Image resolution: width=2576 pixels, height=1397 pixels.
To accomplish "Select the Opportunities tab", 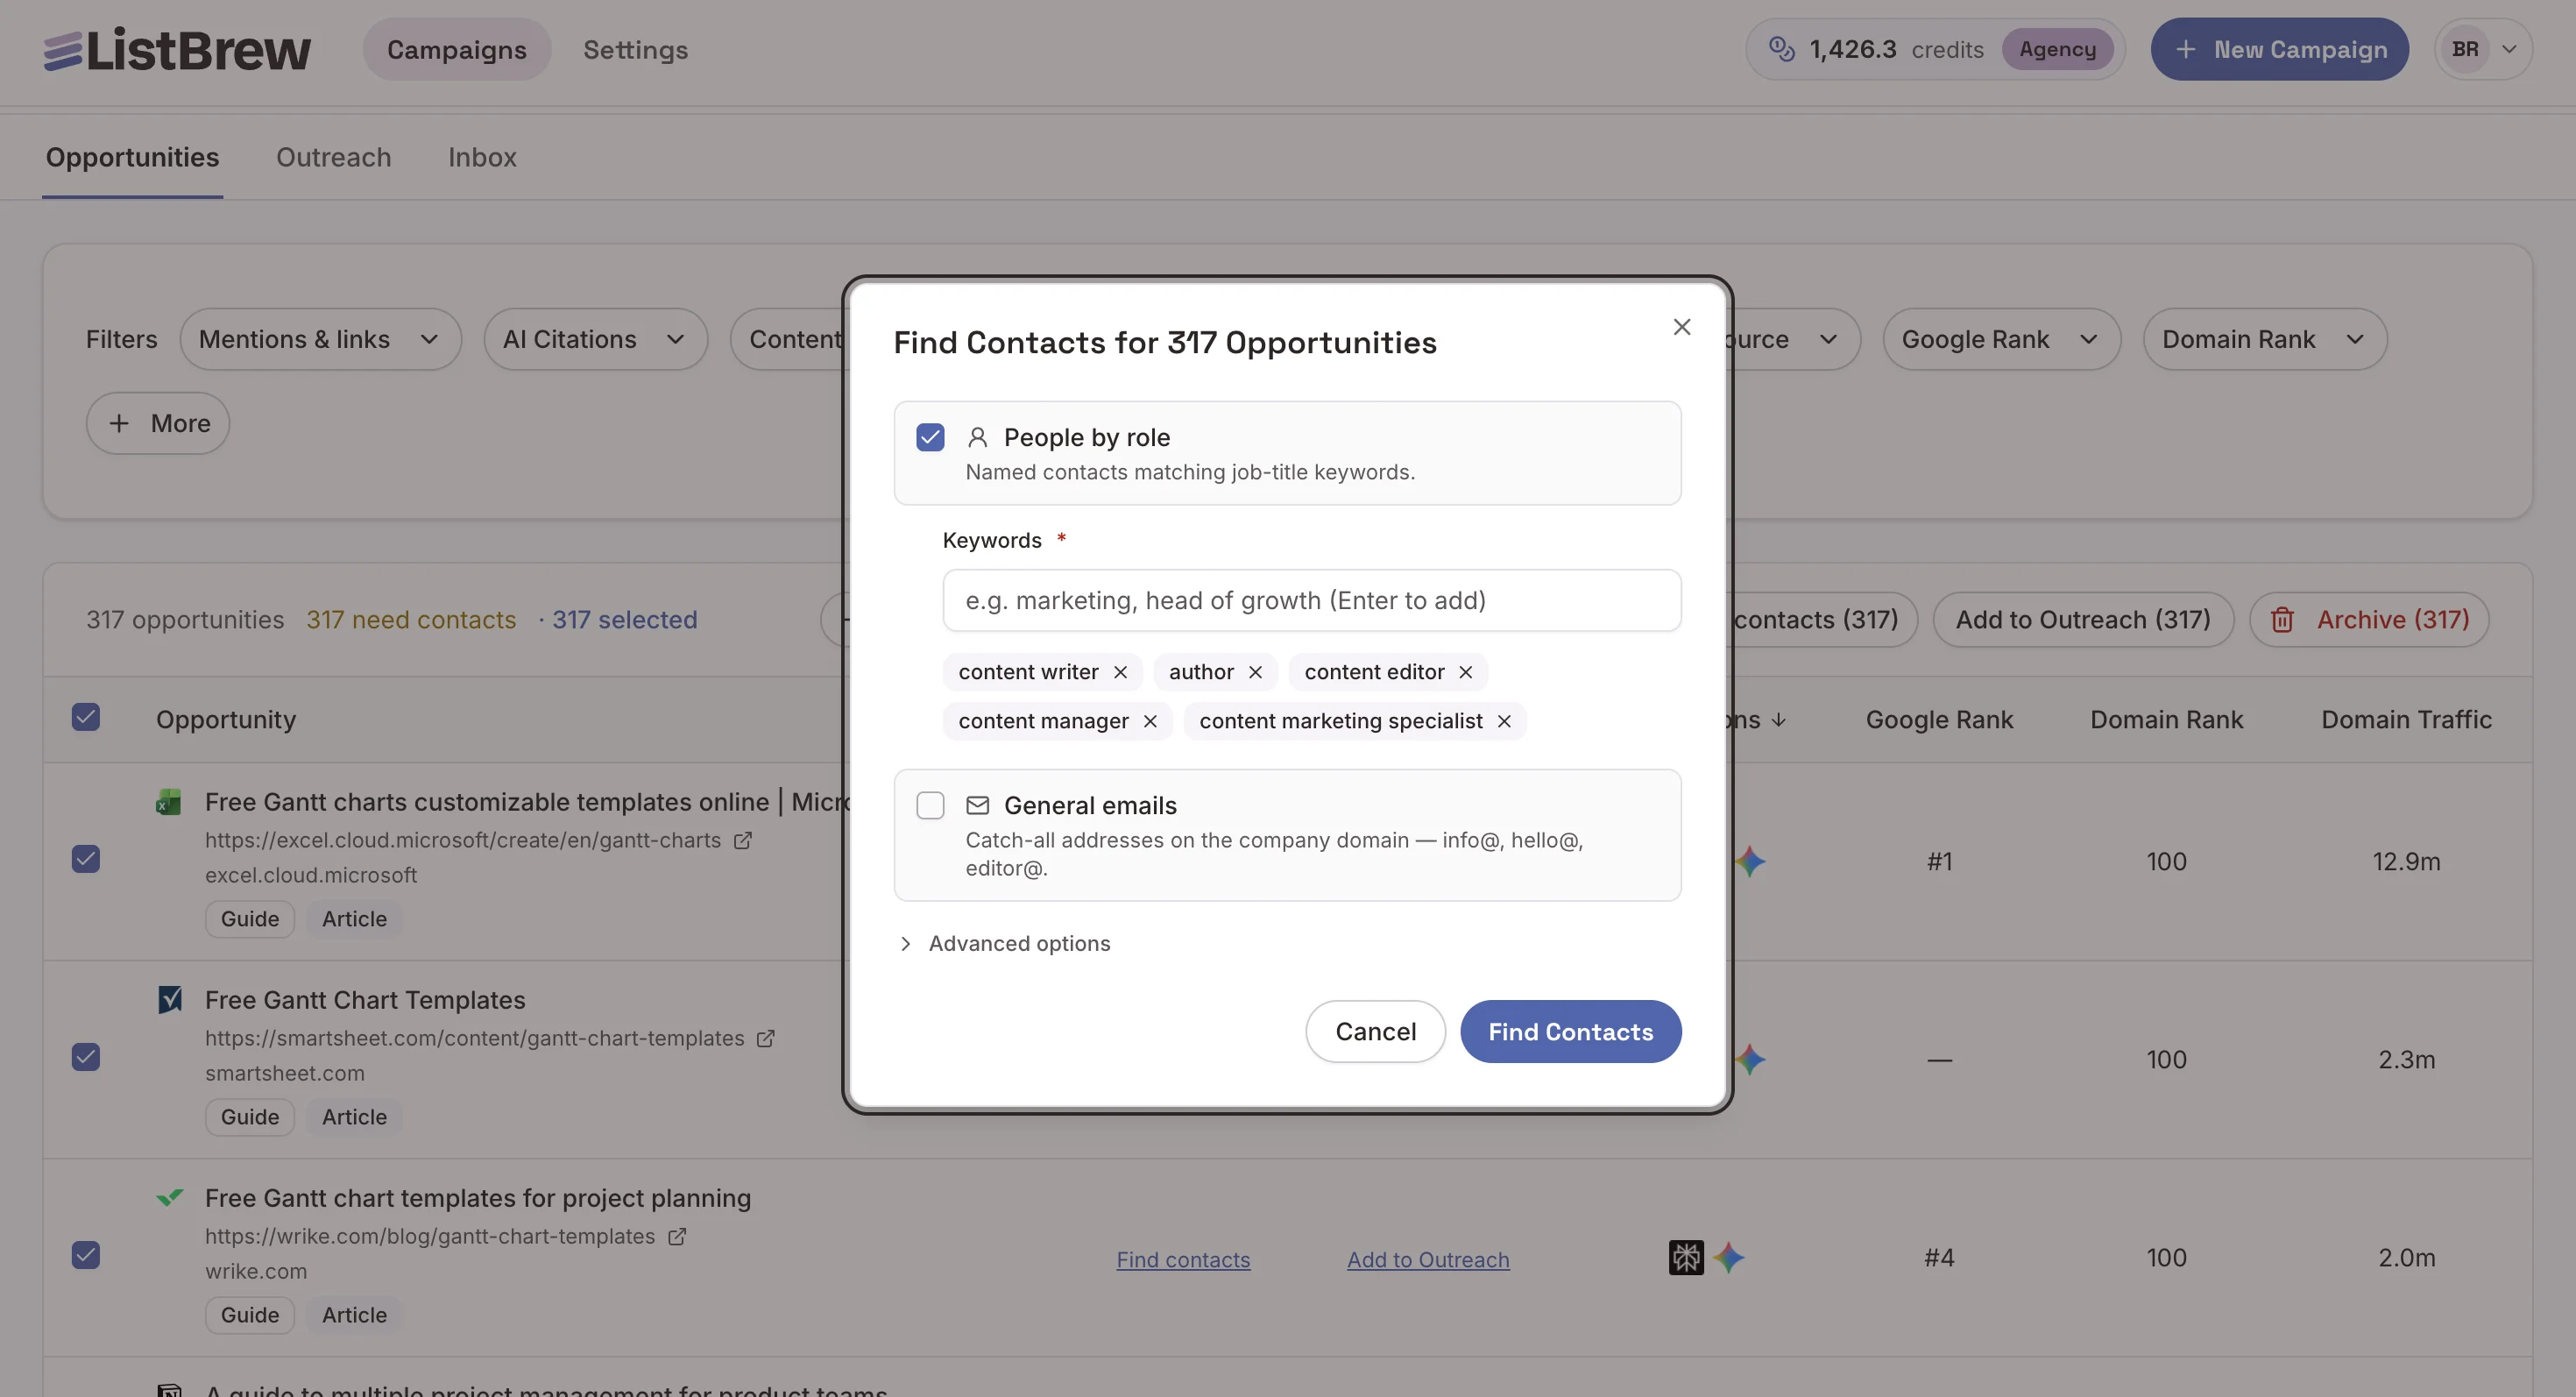I will [x=132, y=157].
